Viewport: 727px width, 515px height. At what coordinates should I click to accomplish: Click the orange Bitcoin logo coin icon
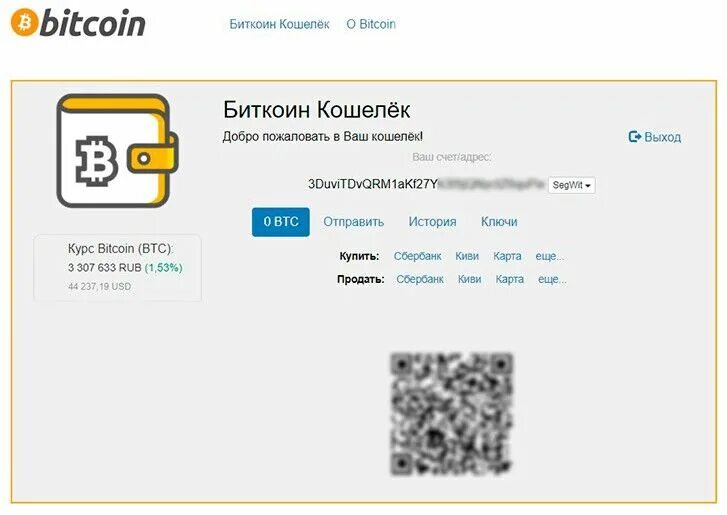[25, 22]
